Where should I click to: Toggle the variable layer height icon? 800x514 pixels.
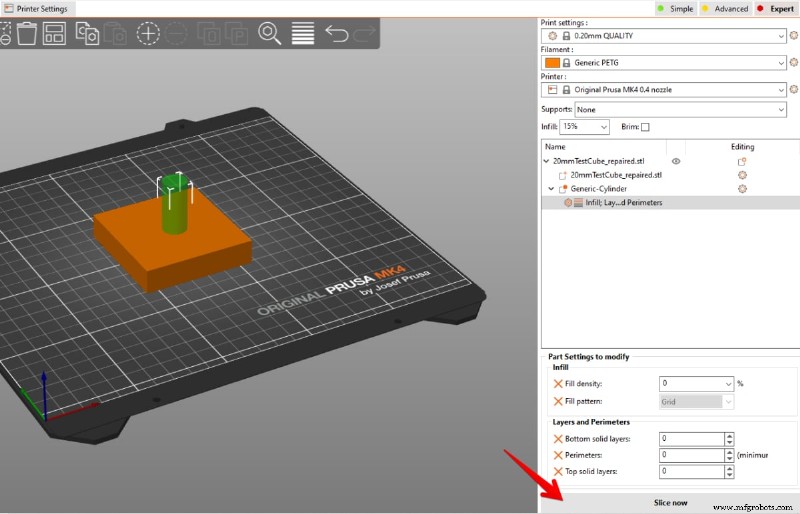tap(303, 34)
